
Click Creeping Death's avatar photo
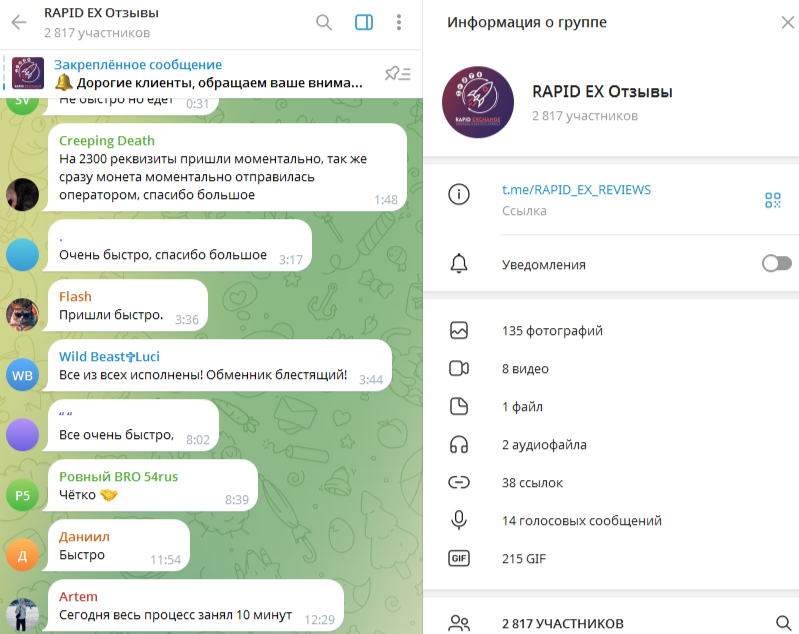click(22, 194)
